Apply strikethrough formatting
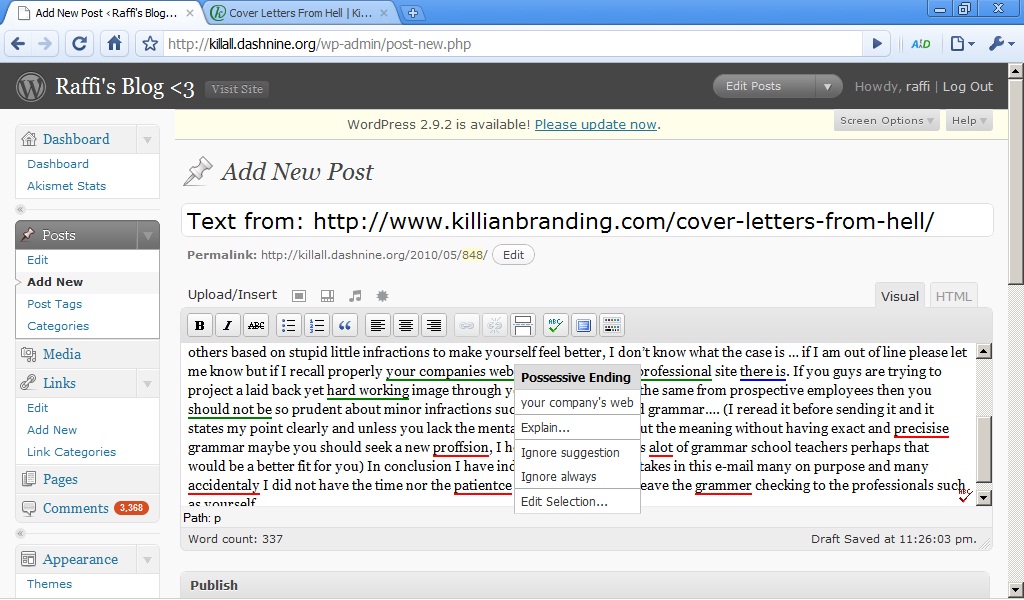Screen dimensions: 1024x600 click(256, 325)
